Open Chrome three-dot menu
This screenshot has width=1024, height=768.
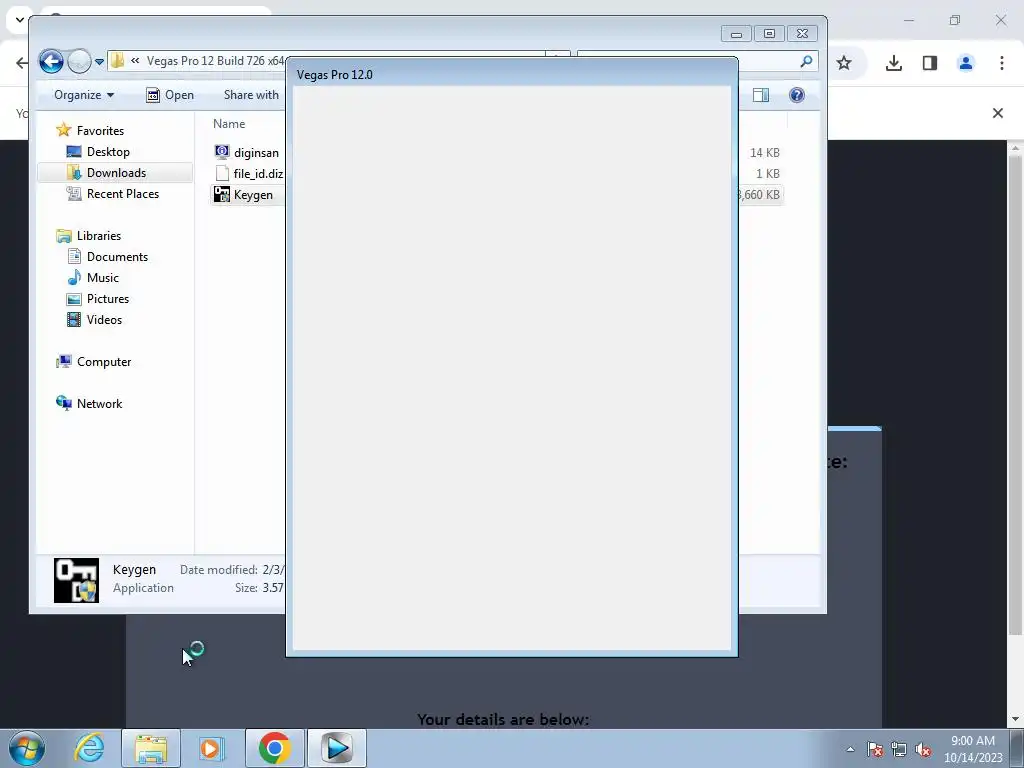coord(1002,63)
